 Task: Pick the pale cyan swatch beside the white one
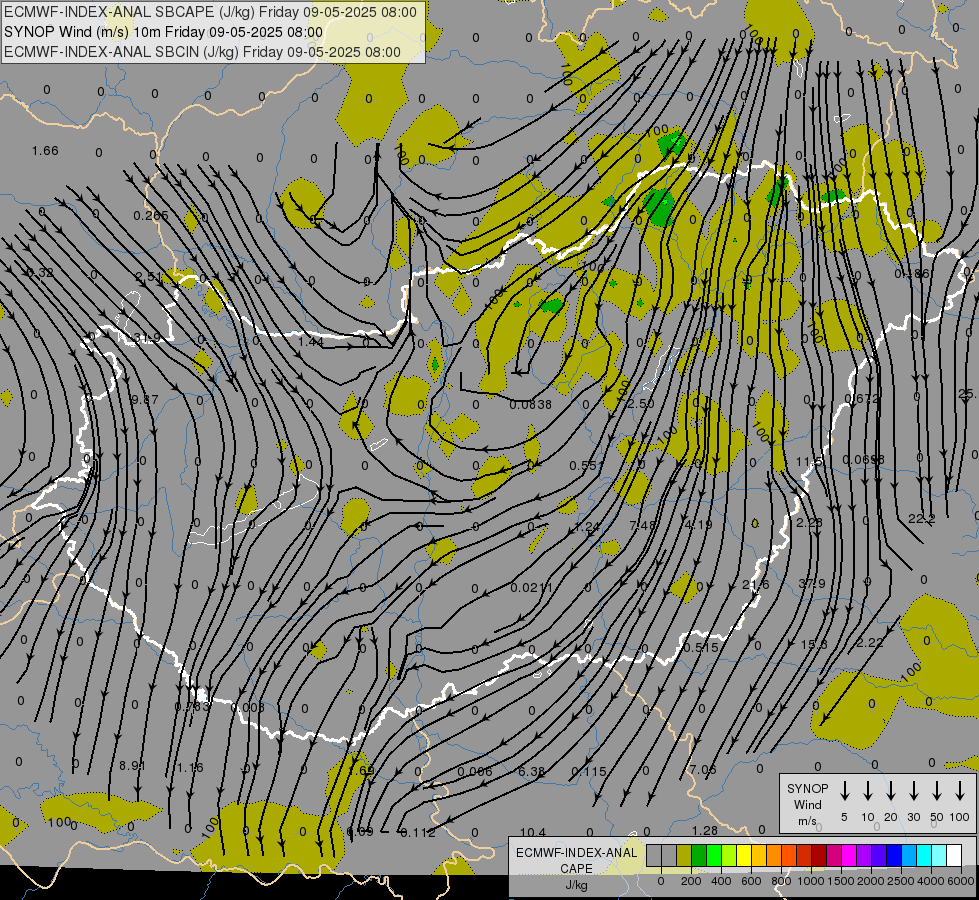pyautogui.click(x=938, y=856)
